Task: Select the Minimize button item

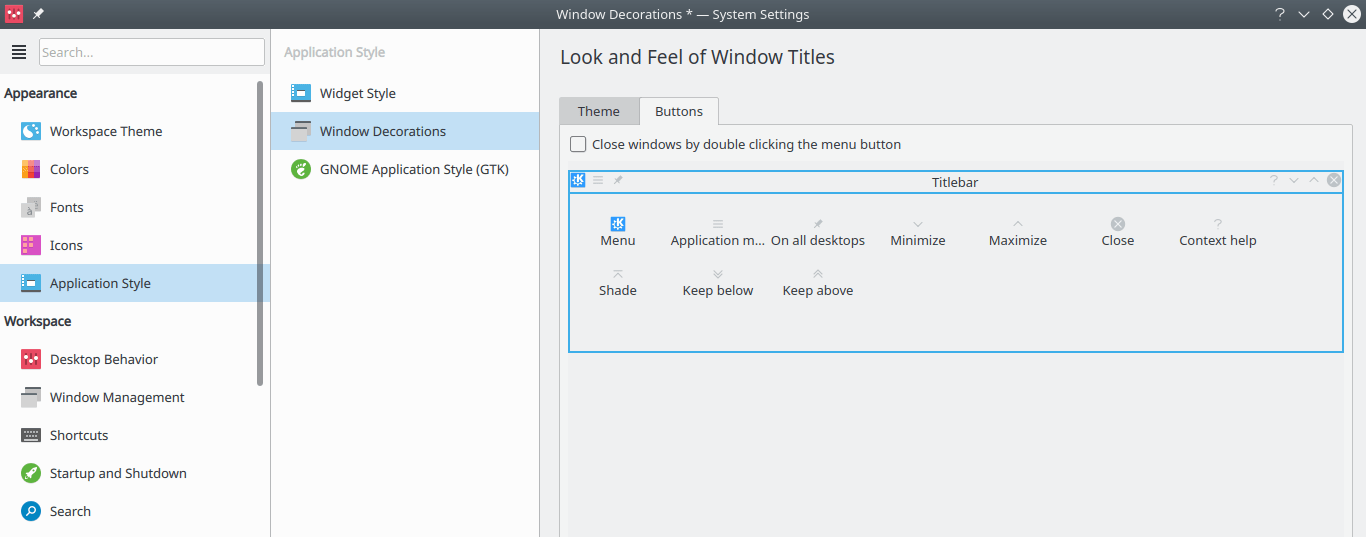Action: pyautogui.click(x=918, y=232)
